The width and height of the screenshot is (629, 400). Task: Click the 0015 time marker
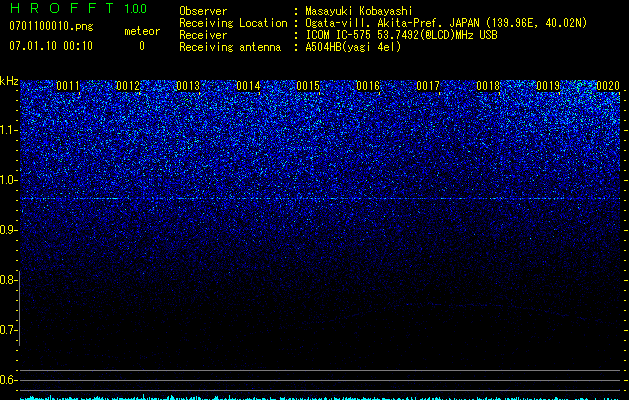308,86
